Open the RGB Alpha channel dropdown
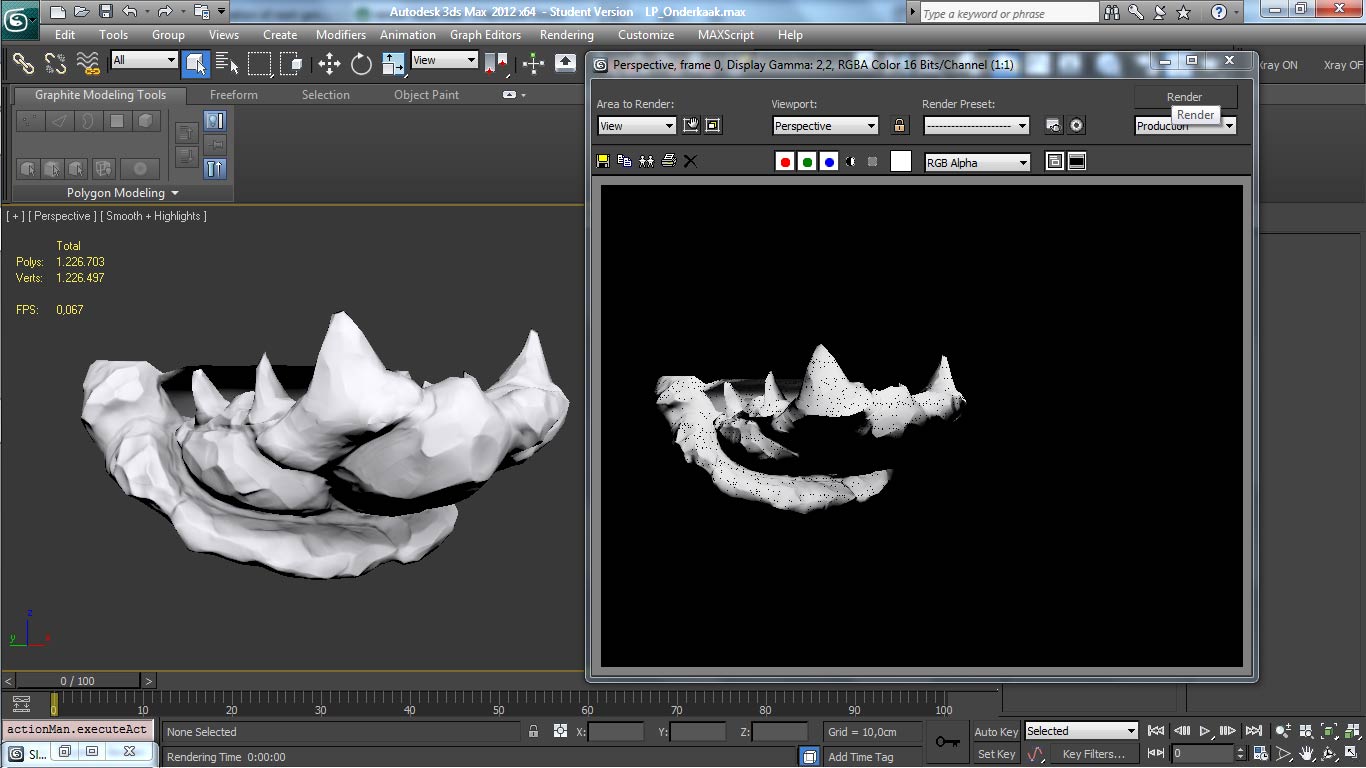The image size is (1366, 768). point(977,162)
